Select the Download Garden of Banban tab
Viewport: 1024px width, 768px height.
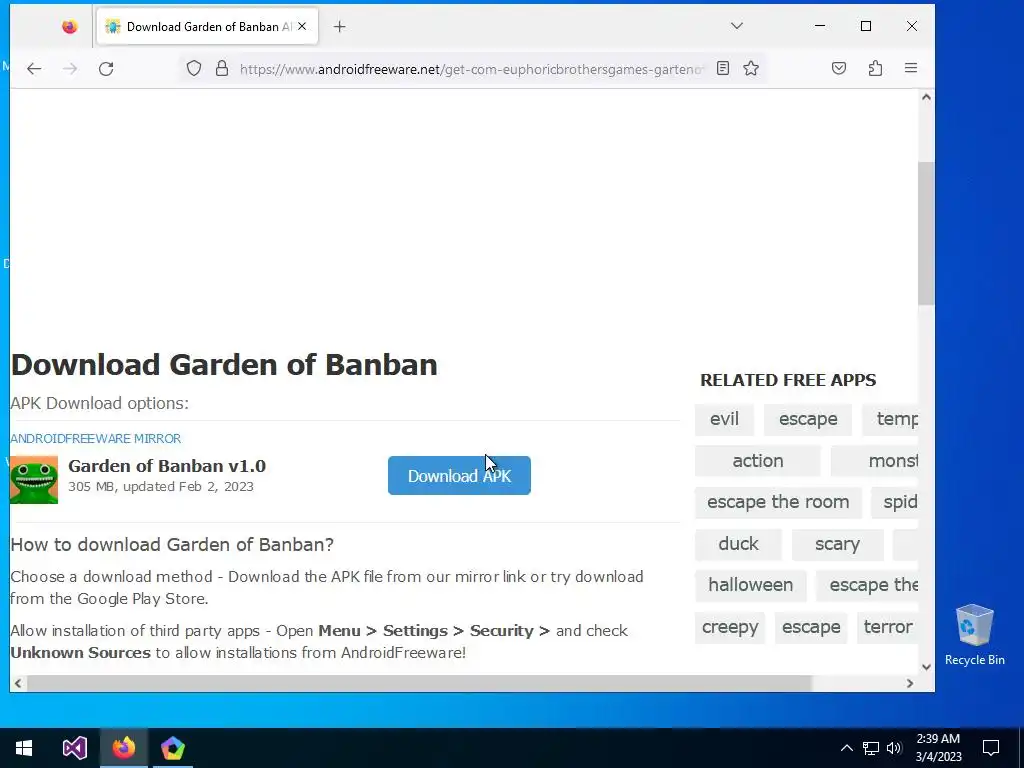(207, 27)
